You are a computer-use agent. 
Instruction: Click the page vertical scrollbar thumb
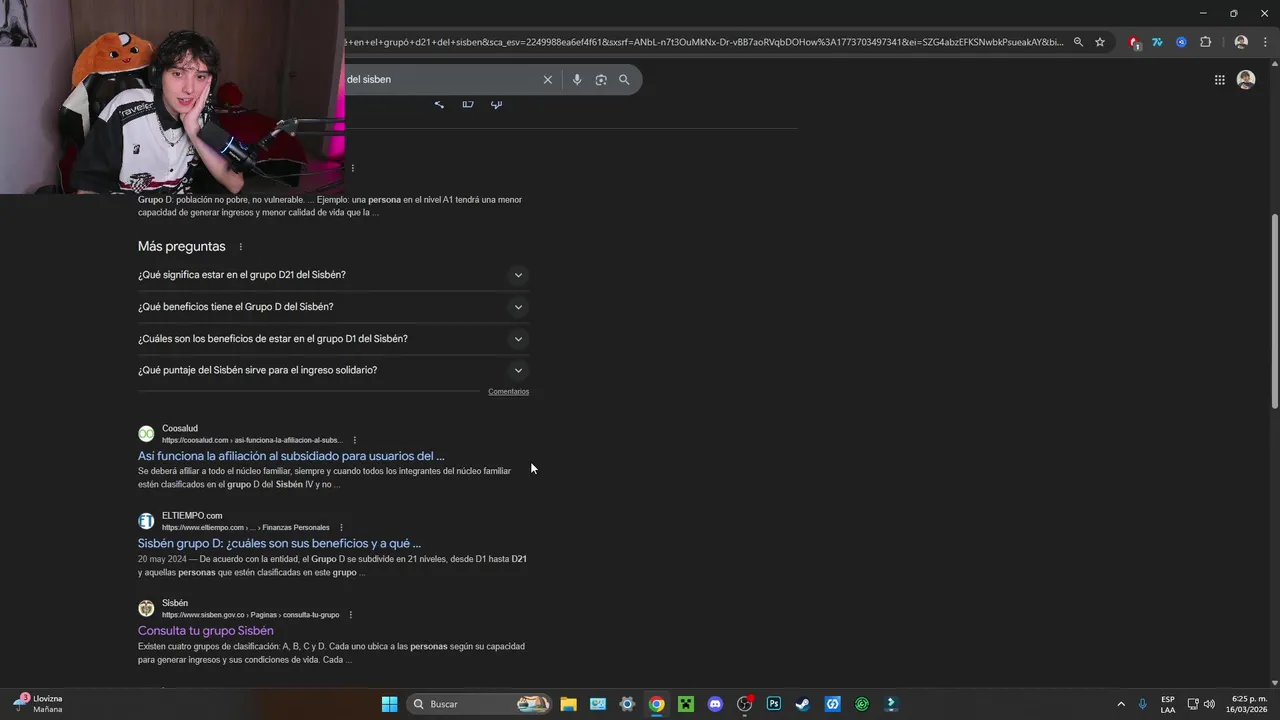[1274, 311]
